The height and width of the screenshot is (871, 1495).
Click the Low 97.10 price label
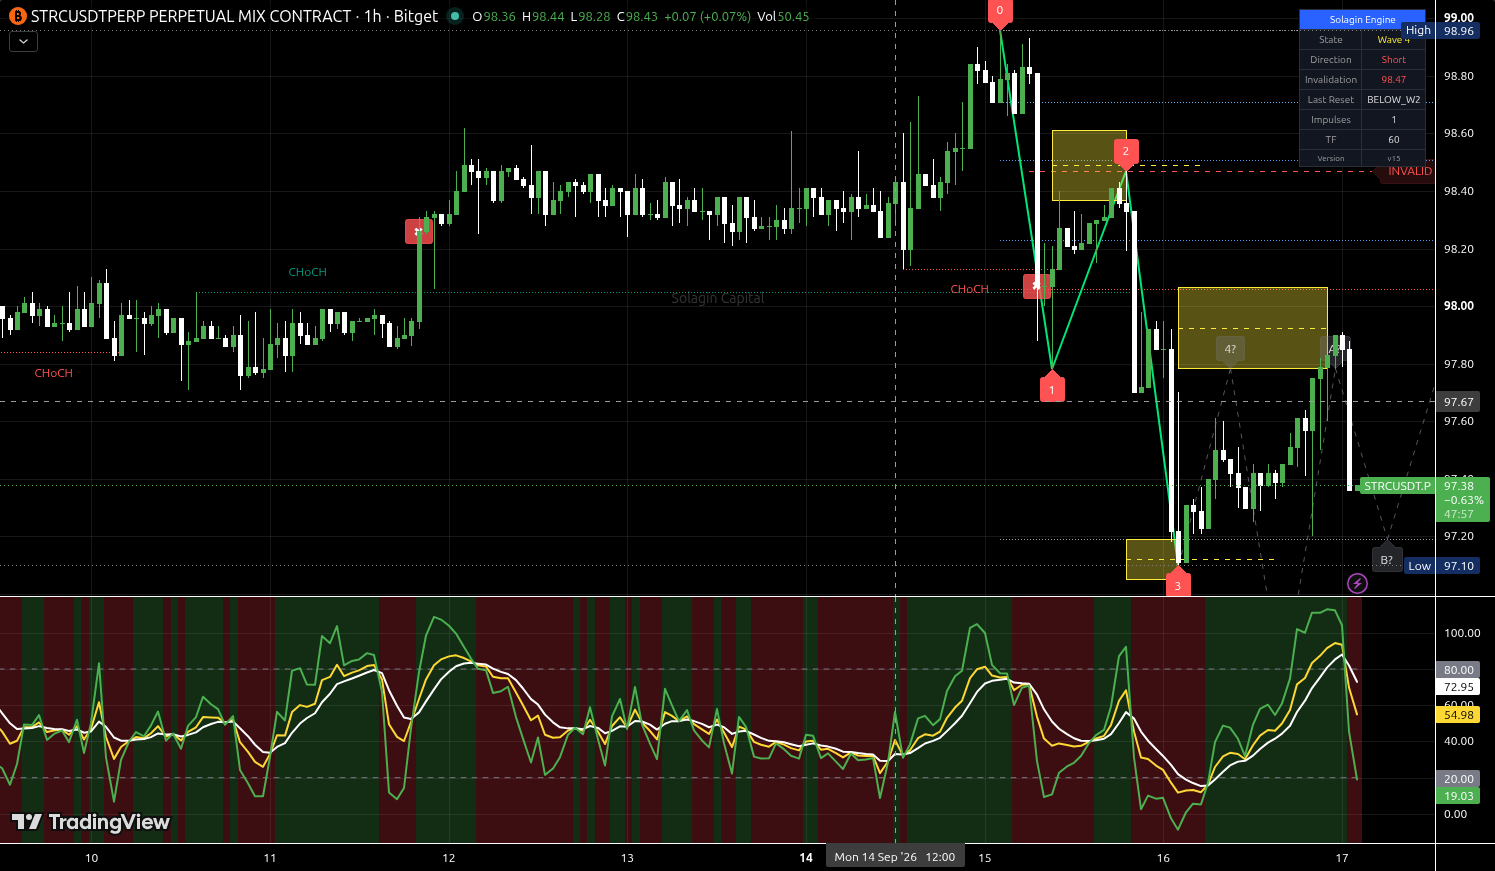click(1442, 566)
